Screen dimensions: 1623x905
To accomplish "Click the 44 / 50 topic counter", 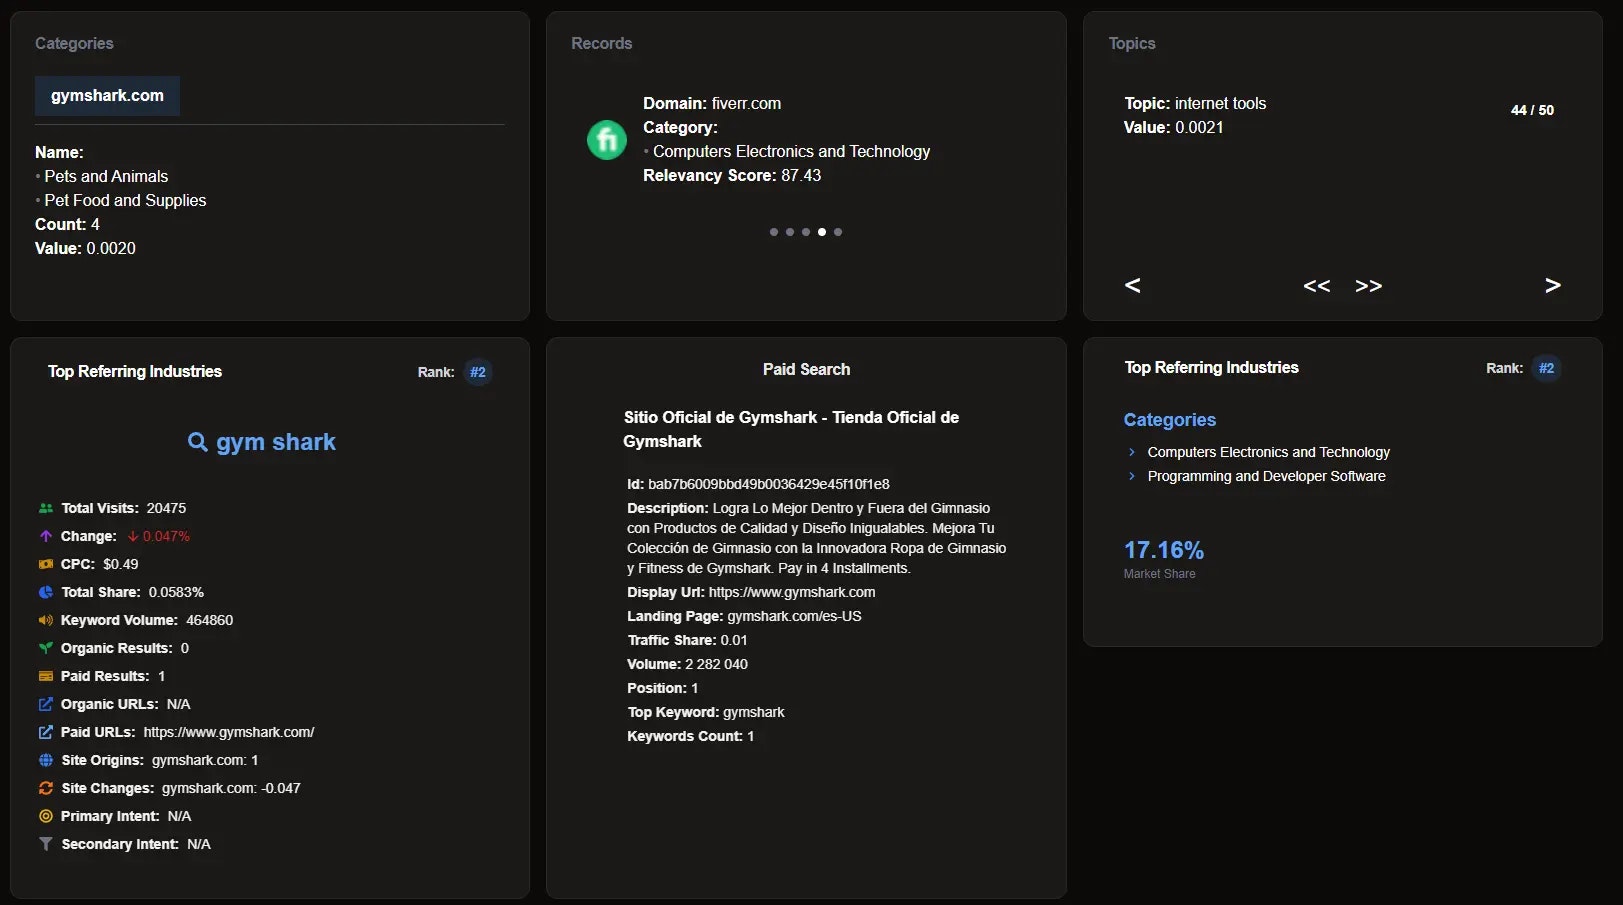I will 1532,110.
